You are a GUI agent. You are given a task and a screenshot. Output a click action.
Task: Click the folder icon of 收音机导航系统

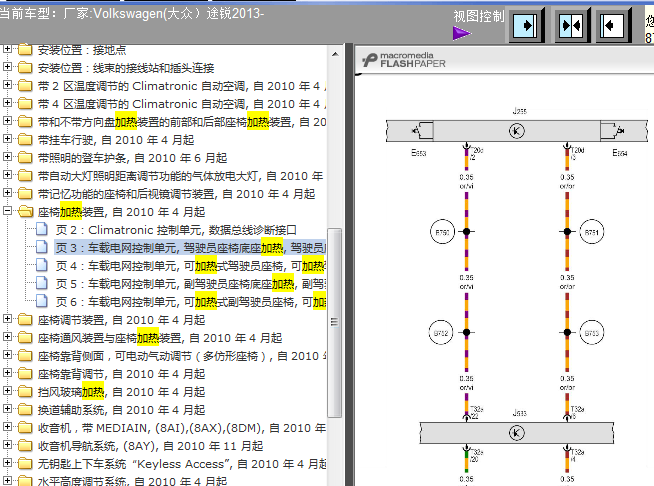coord(25,446)
